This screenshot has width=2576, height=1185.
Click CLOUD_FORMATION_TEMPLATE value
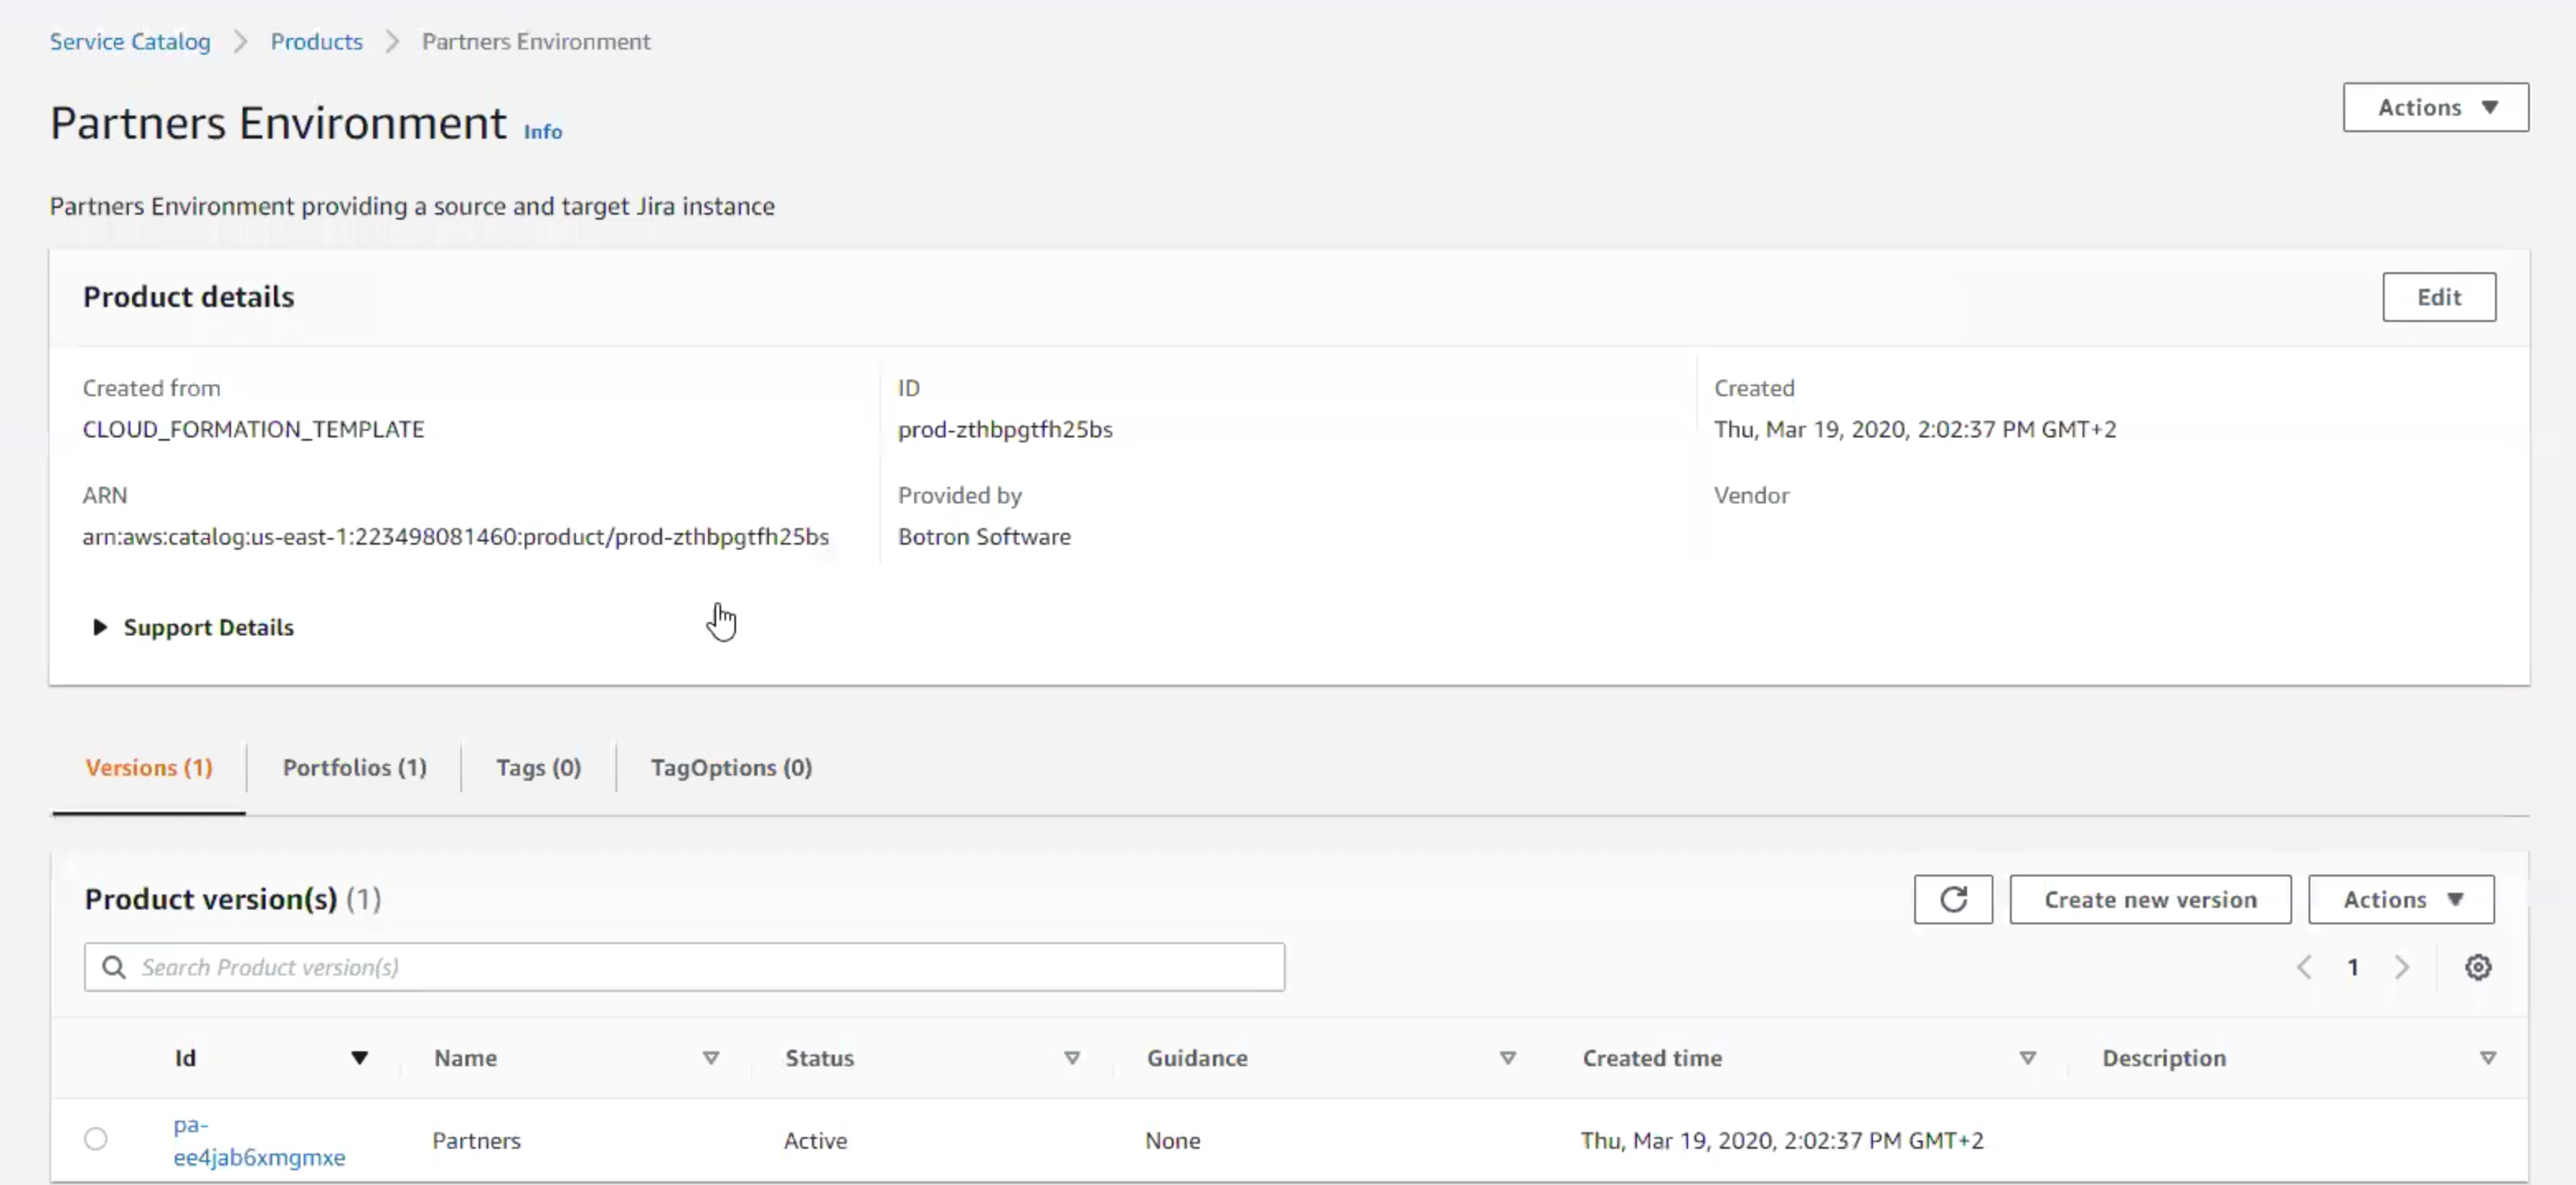click(x=253, y=429)
